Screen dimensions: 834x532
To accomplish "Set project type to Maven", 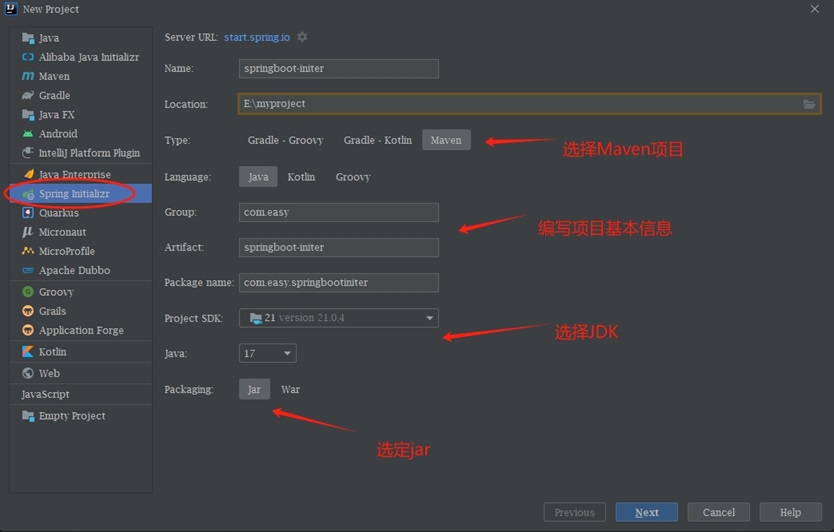I will coord(446,140).
